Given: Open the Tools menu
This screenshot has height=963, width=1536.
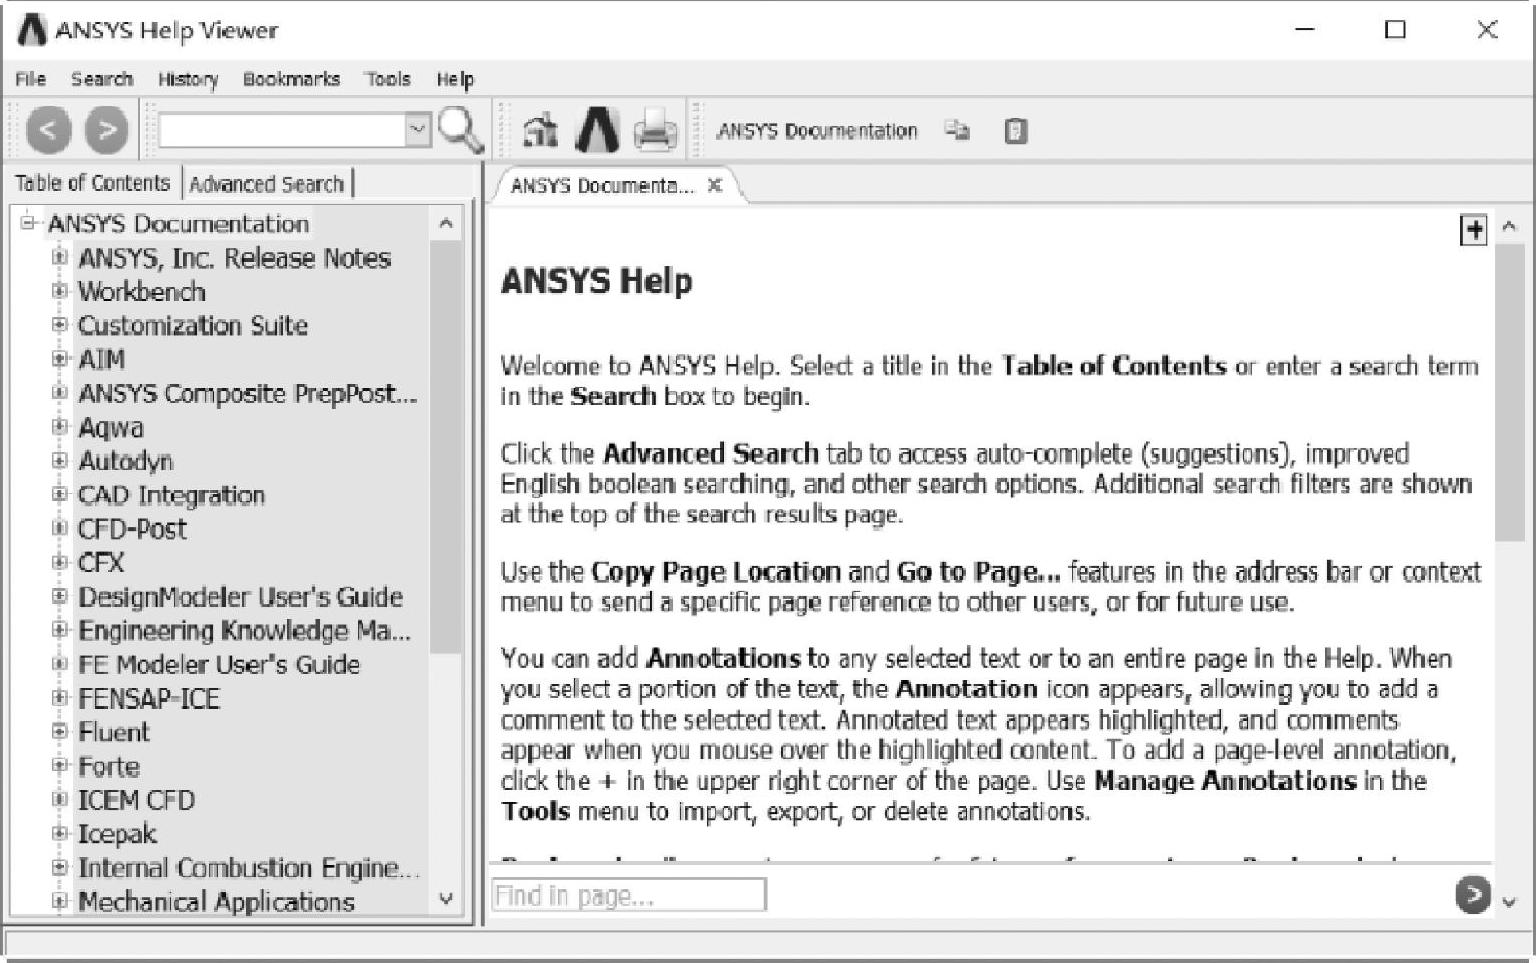Looking at the screenshot, I should click(x=388, y=79).
